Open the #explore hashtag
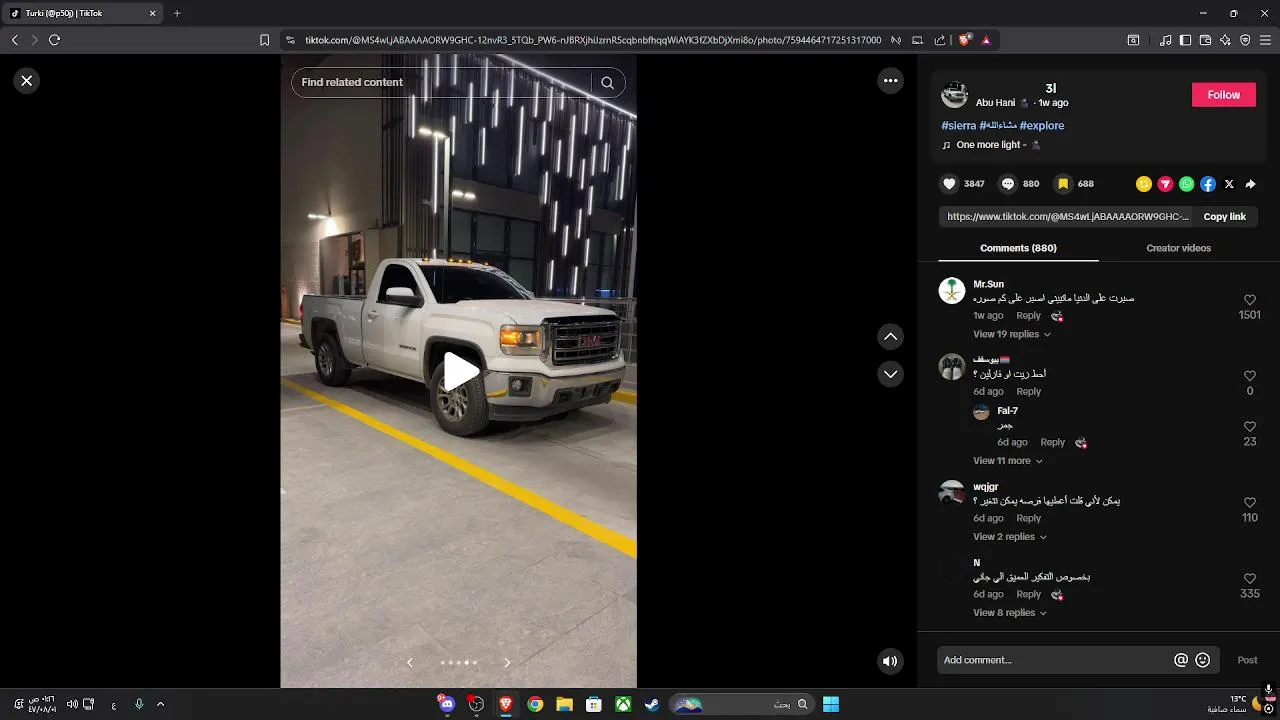The height and width of the screenshot is (720, 1280). (x=1041, y=126)
